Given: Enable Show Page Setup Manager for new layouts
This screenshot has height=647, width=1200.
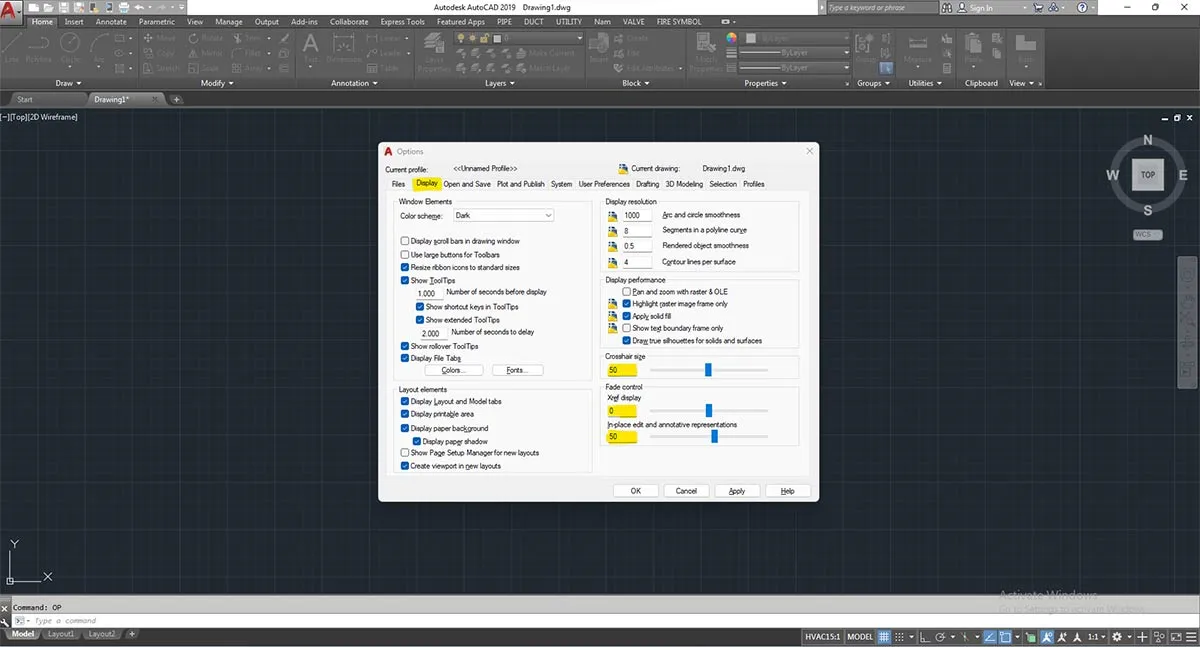Looking at the screenshot, I should tap(405, 452).
